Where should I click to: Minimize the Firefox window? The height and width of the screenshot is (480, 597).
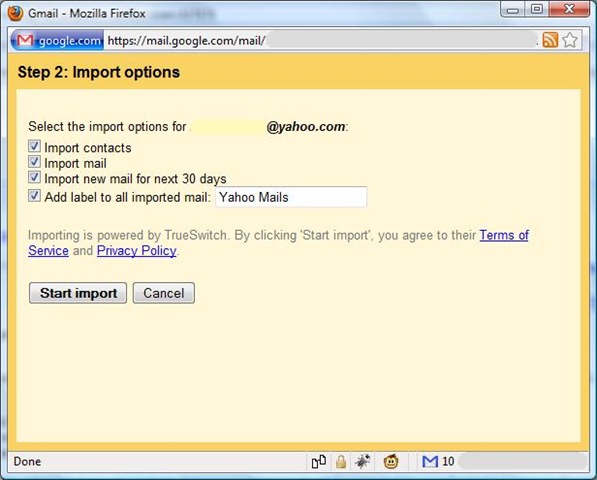[x=512, y=10]
